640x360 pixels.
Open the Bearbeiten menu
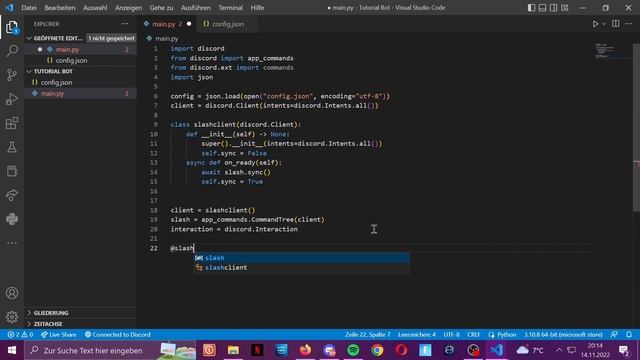coord(60,8)
